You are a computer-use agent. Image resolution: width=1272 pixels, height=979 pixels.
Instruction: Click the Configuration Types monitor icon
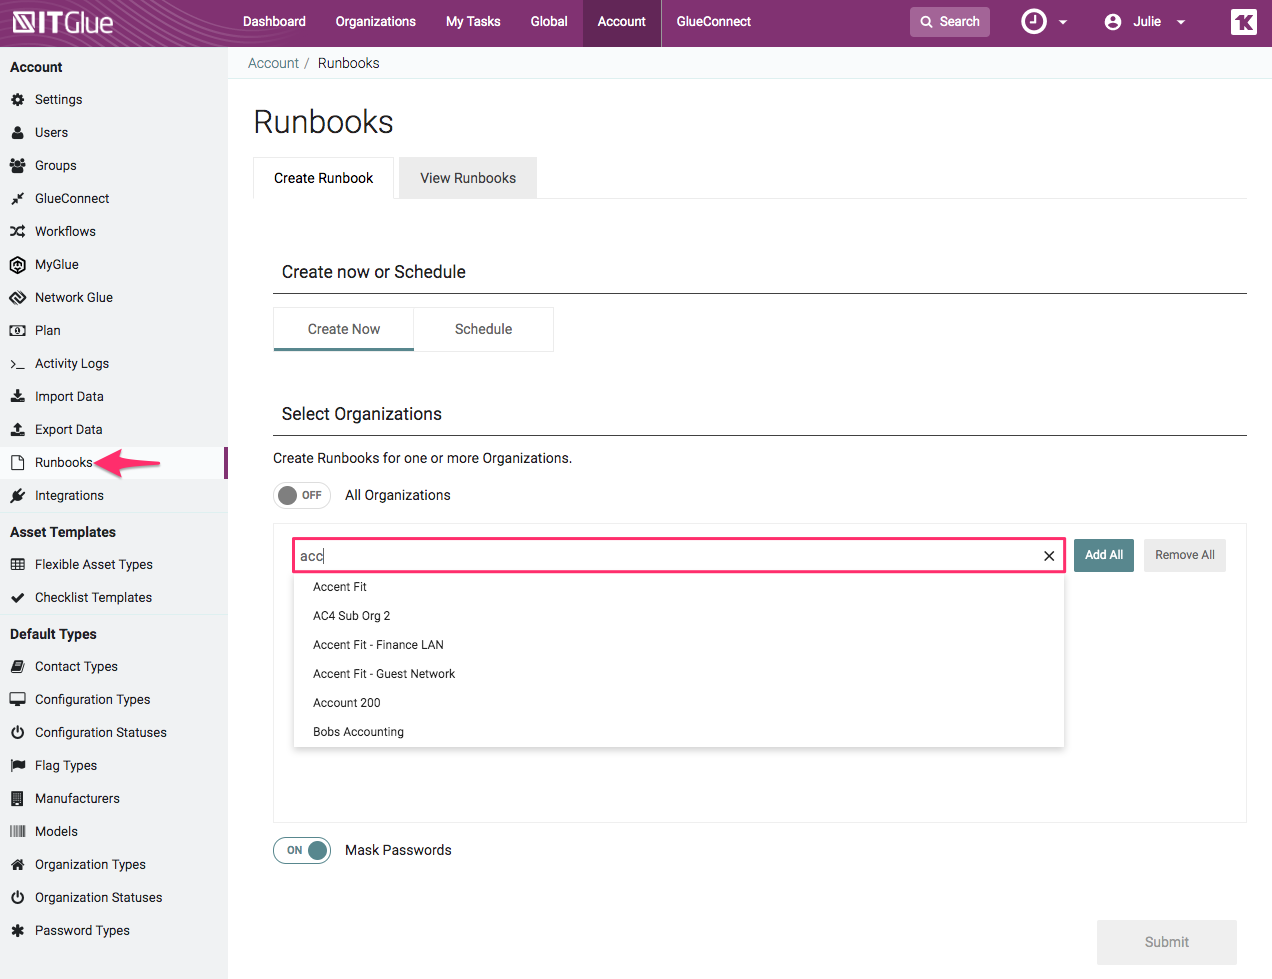17,700
